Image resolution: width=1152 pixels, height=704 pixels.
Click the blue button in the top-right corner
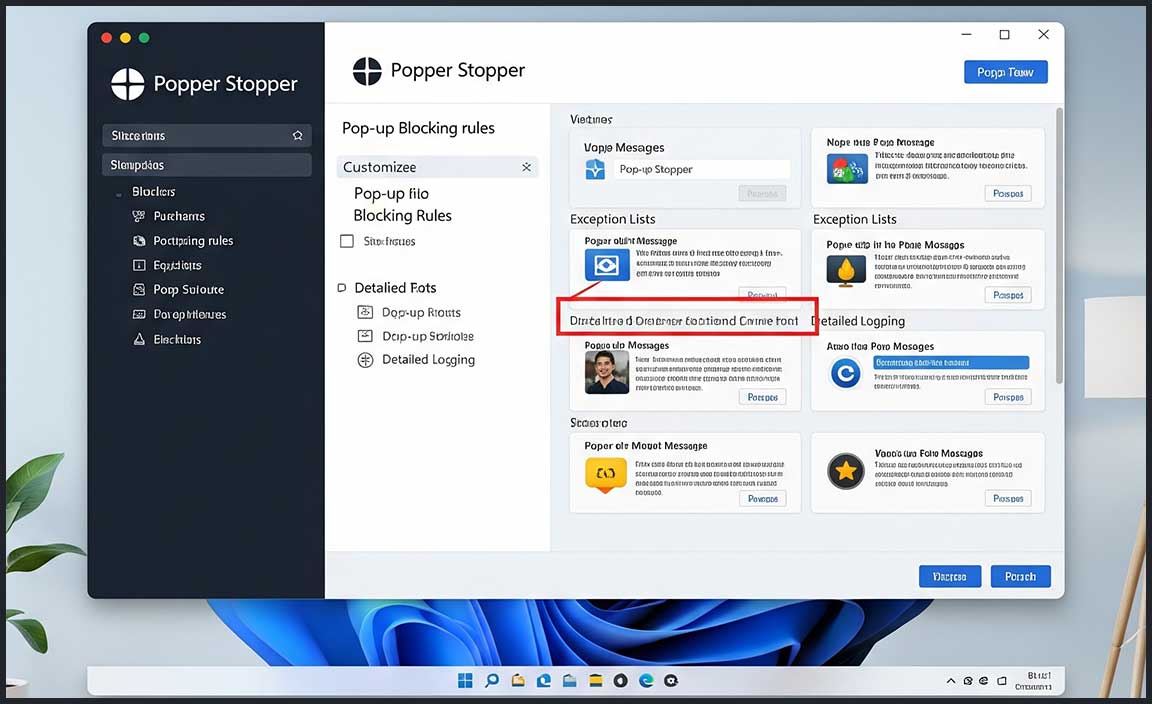coord(1005,72)
